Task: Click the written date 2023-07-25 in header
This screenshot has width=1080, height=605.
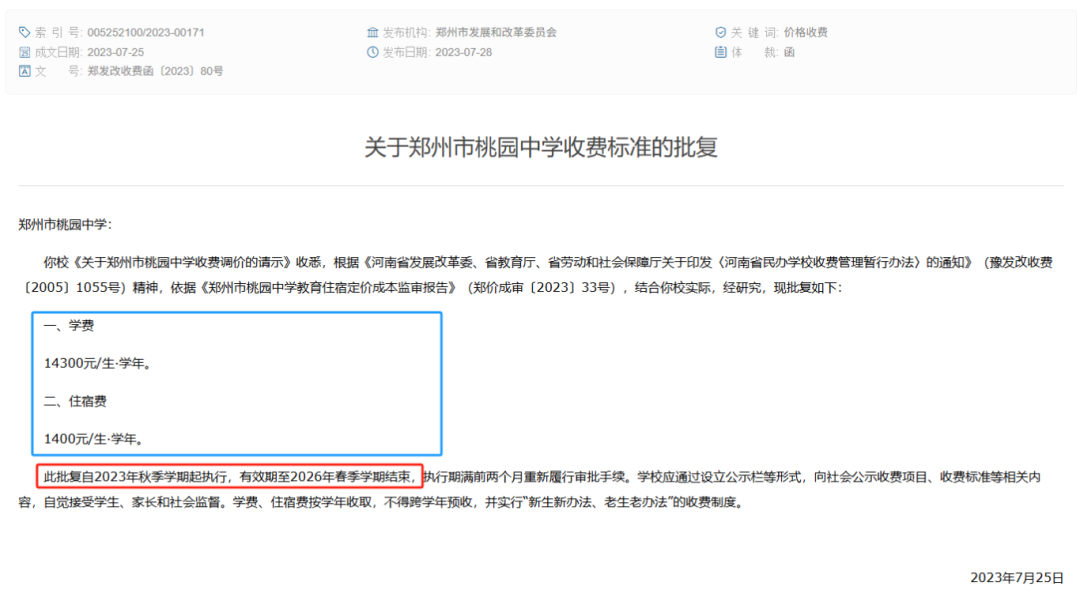Action: (x=116, y=52)
